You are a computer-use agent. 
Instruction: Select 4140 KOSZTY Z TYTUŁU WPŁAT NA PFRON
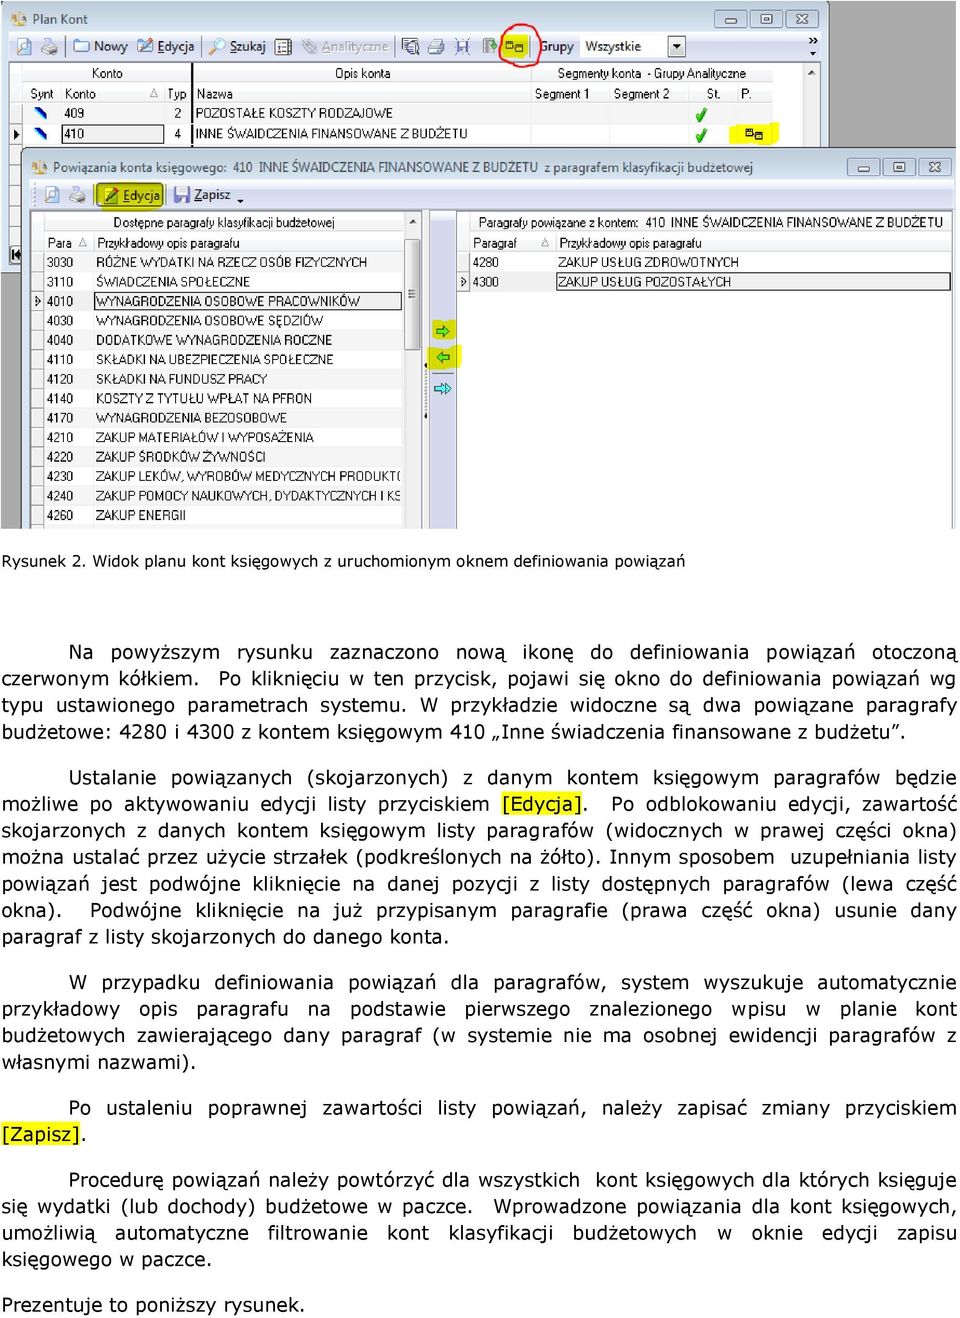(223, 399)
